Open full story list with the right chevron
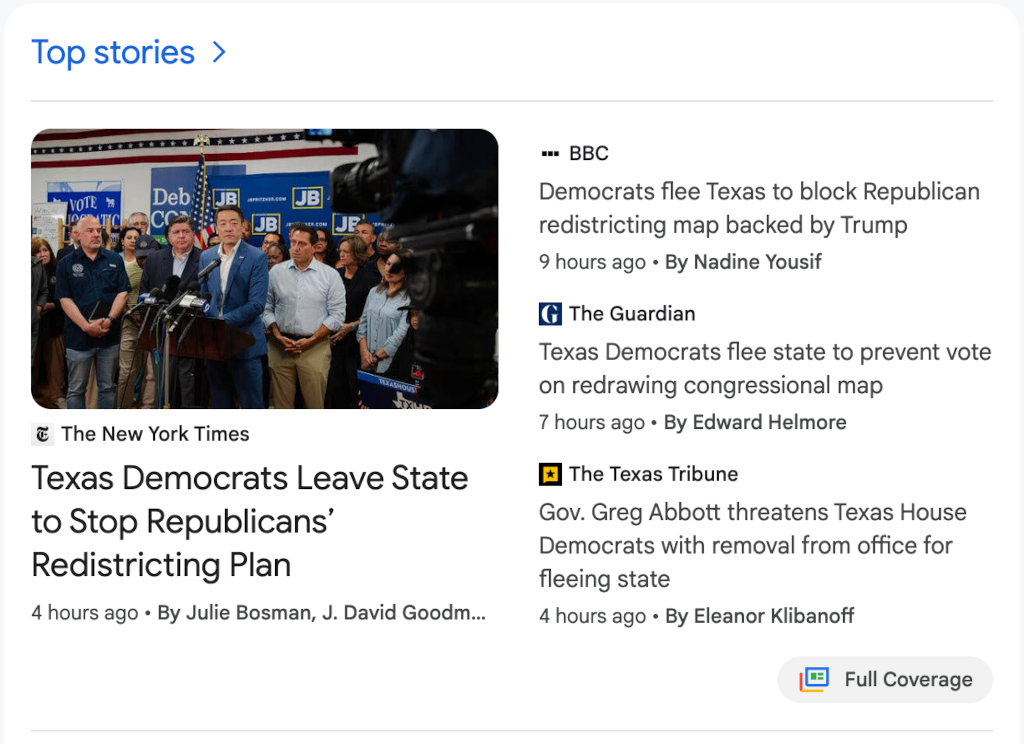The height and width of the screenshot is (744, 1024). 219,52
